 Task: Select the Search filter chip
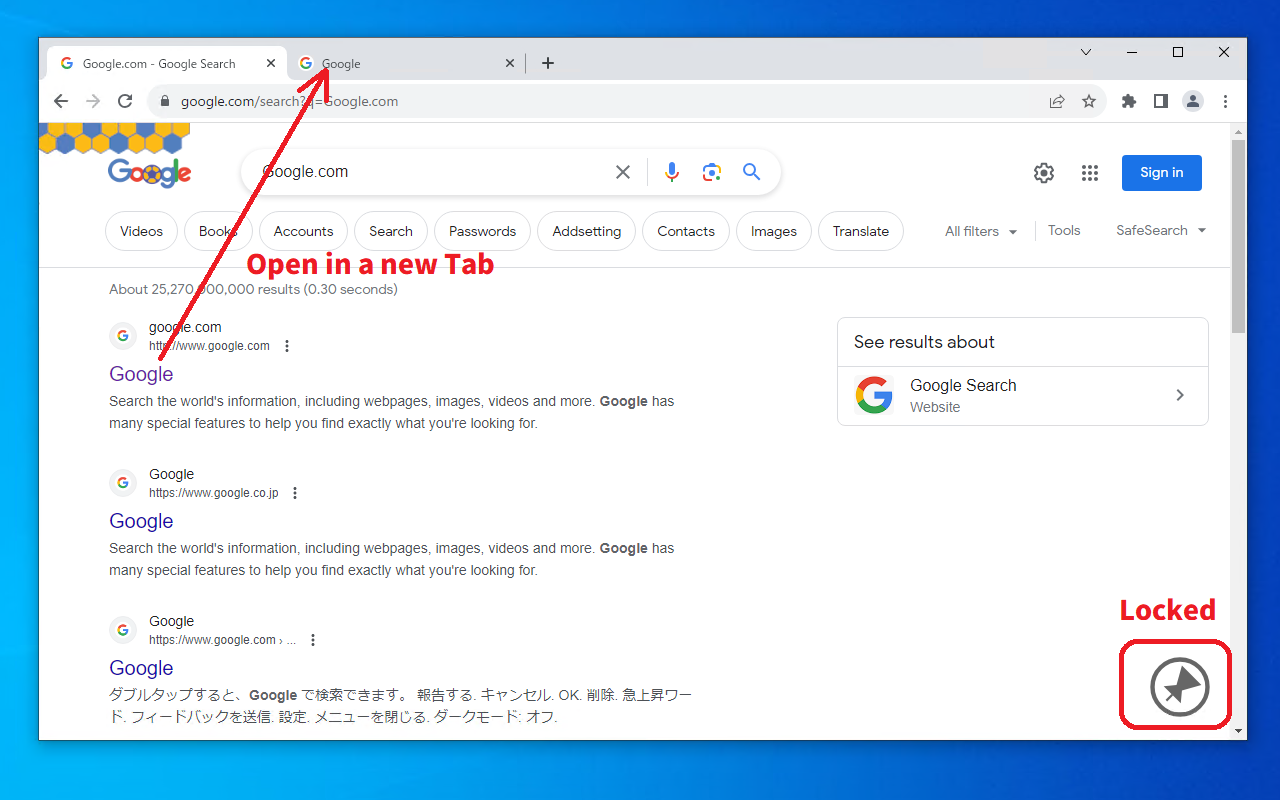coord(391,231)
